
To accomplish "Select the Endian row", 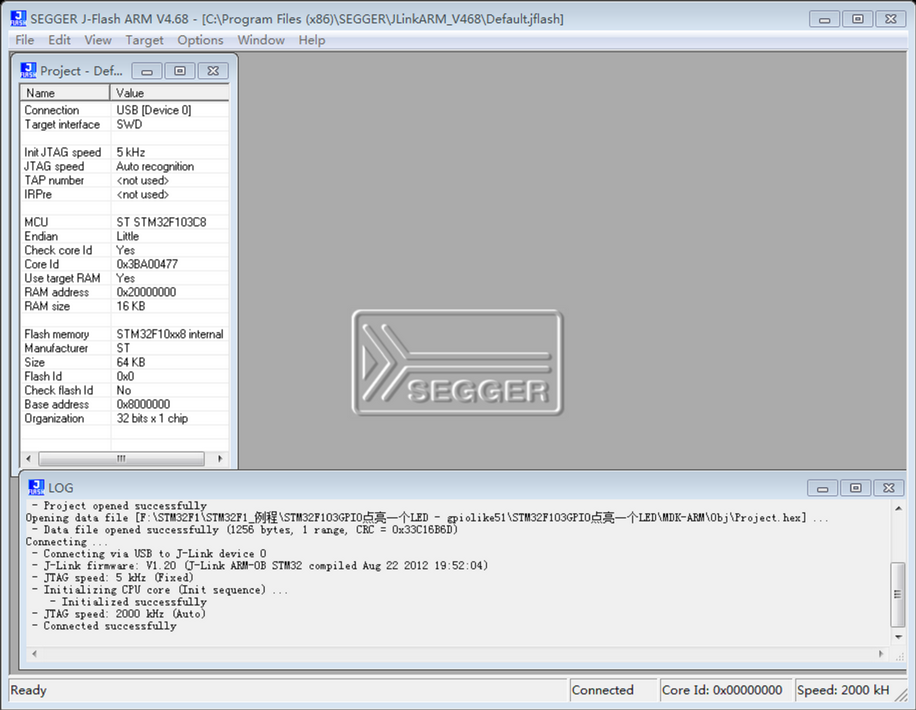I will [x=124, y=236].
